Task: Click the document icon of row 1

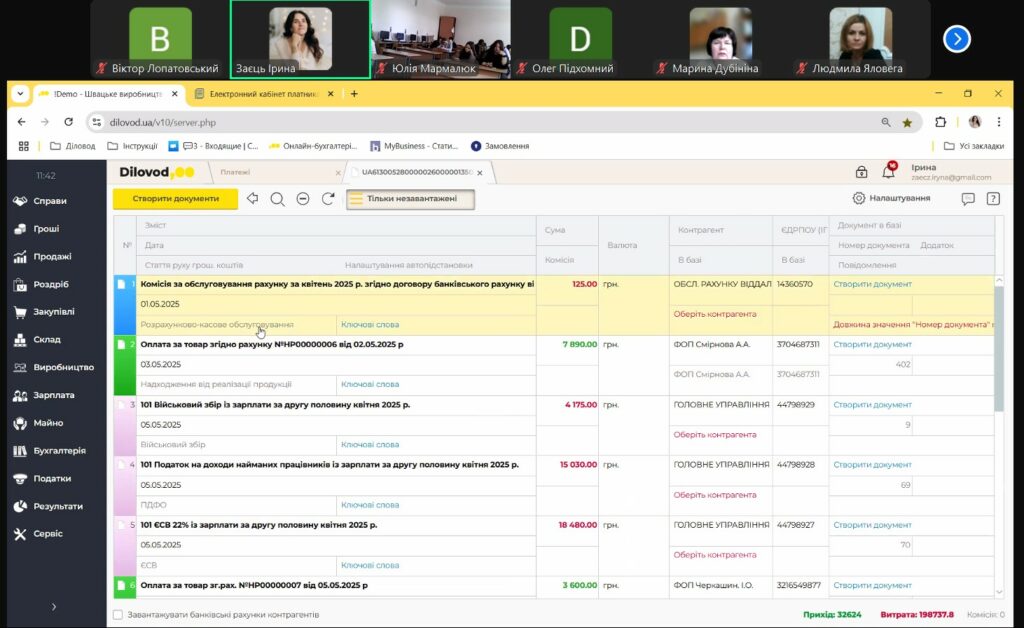Action: (121, 284)
